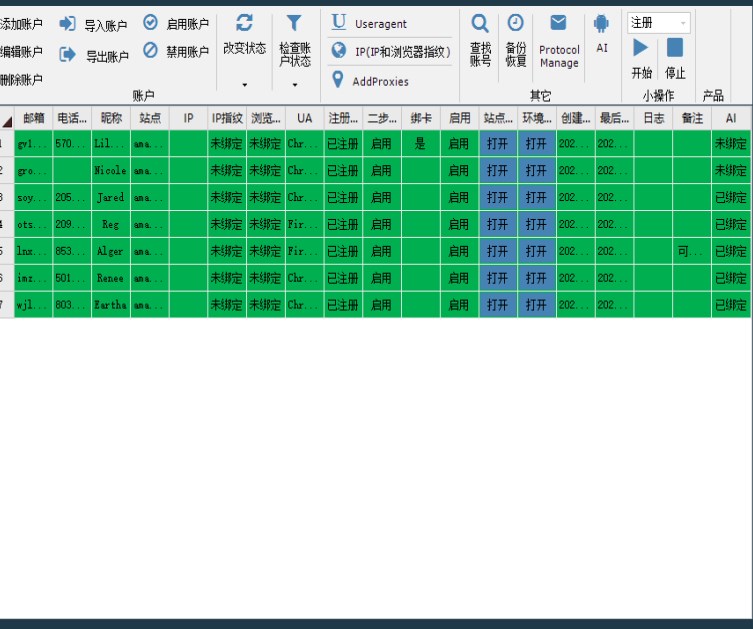Sort by 邮箱 column header
Viewport: 753px width, 629px height.
[x=34, y=118]
